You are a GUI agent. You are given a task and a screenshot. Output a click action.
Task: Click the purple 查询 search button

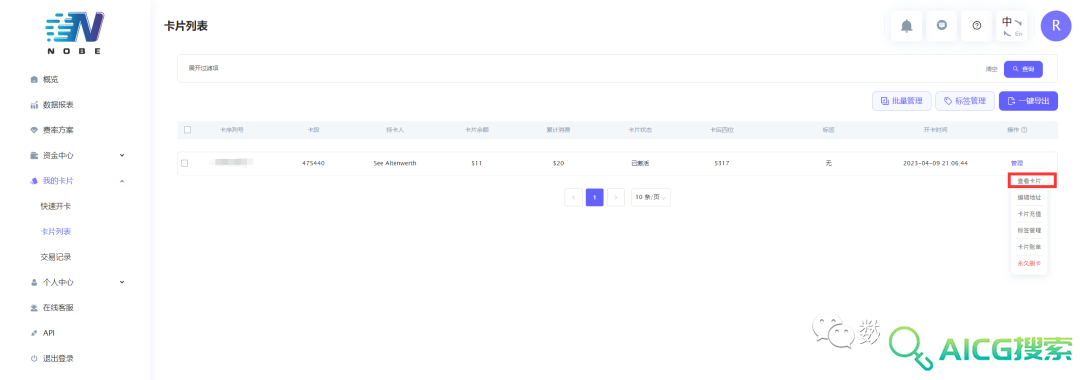(x=1023, y=70)
